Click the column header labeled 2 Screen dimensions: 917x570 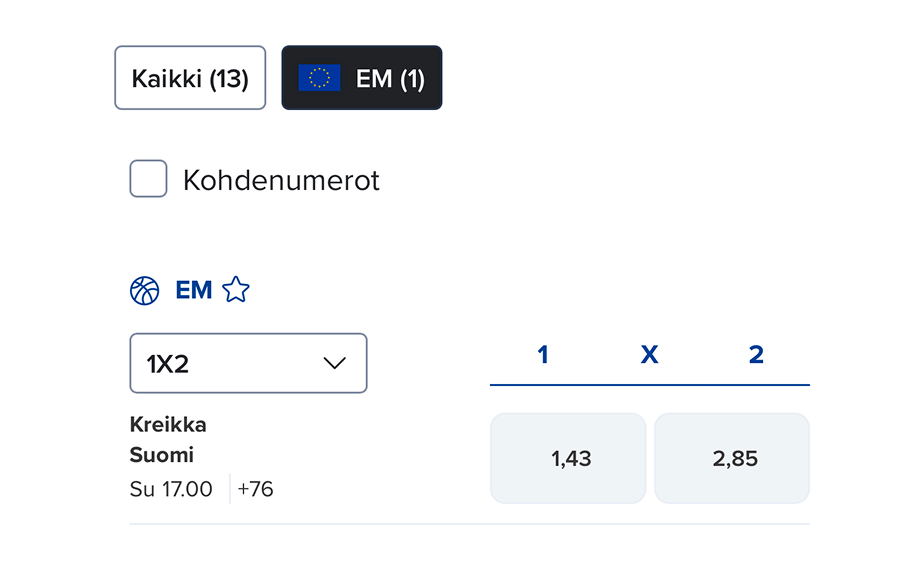point(756,355)
